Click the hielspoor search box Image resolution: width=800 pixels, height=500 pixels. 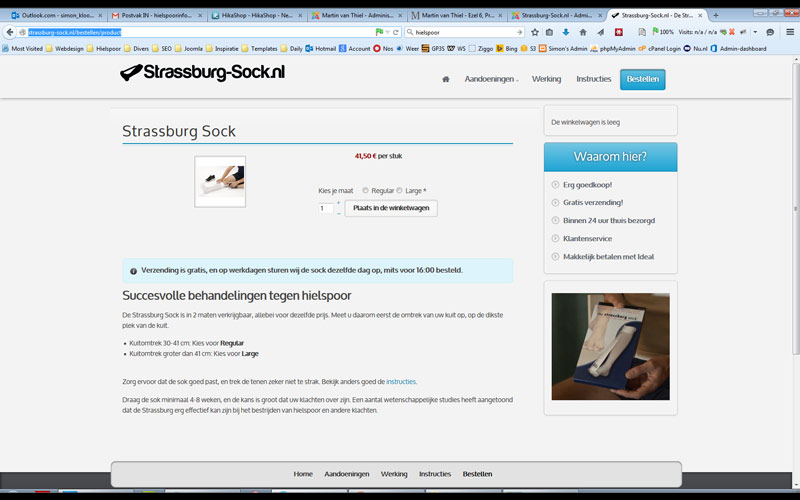pyautogui.click(x=463, y=32)
